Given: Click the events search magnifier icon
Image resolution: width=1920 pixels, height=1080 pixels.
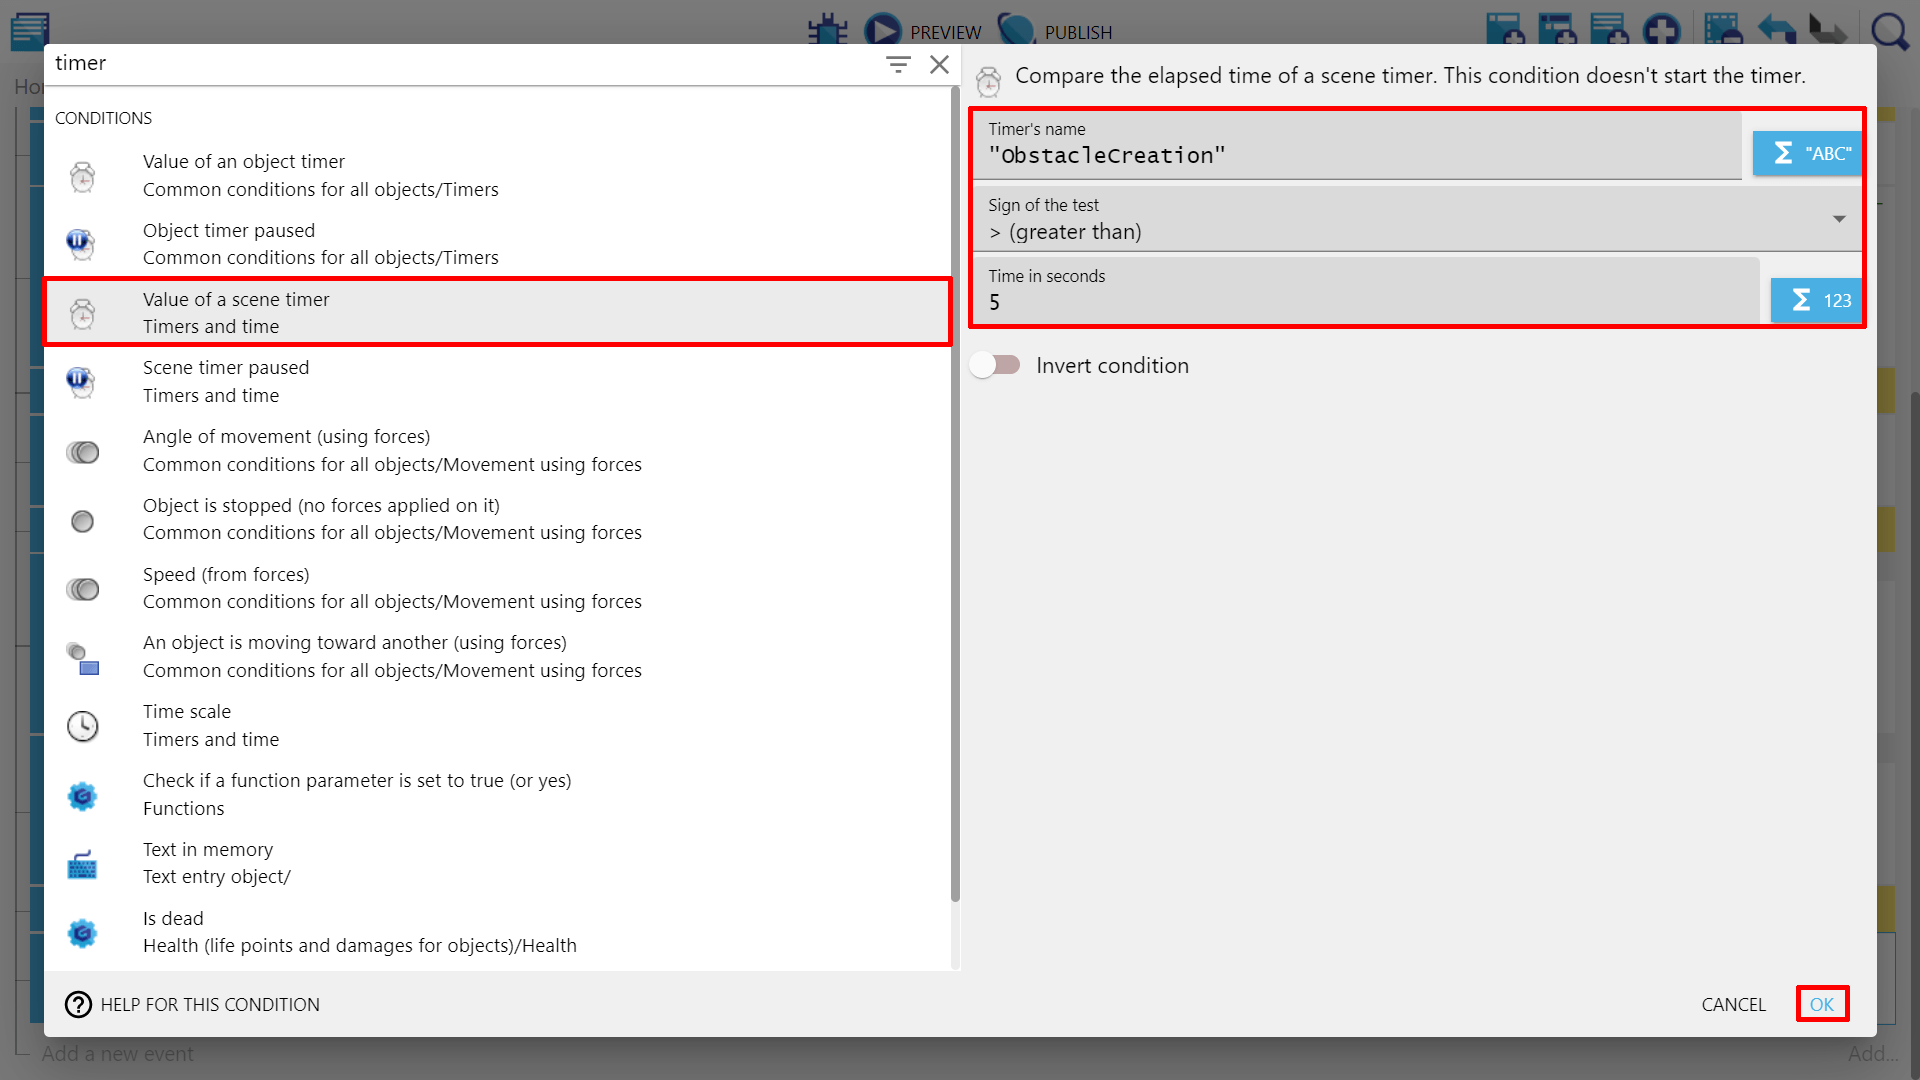Looking at the screenshot, I should [1889, 30].
